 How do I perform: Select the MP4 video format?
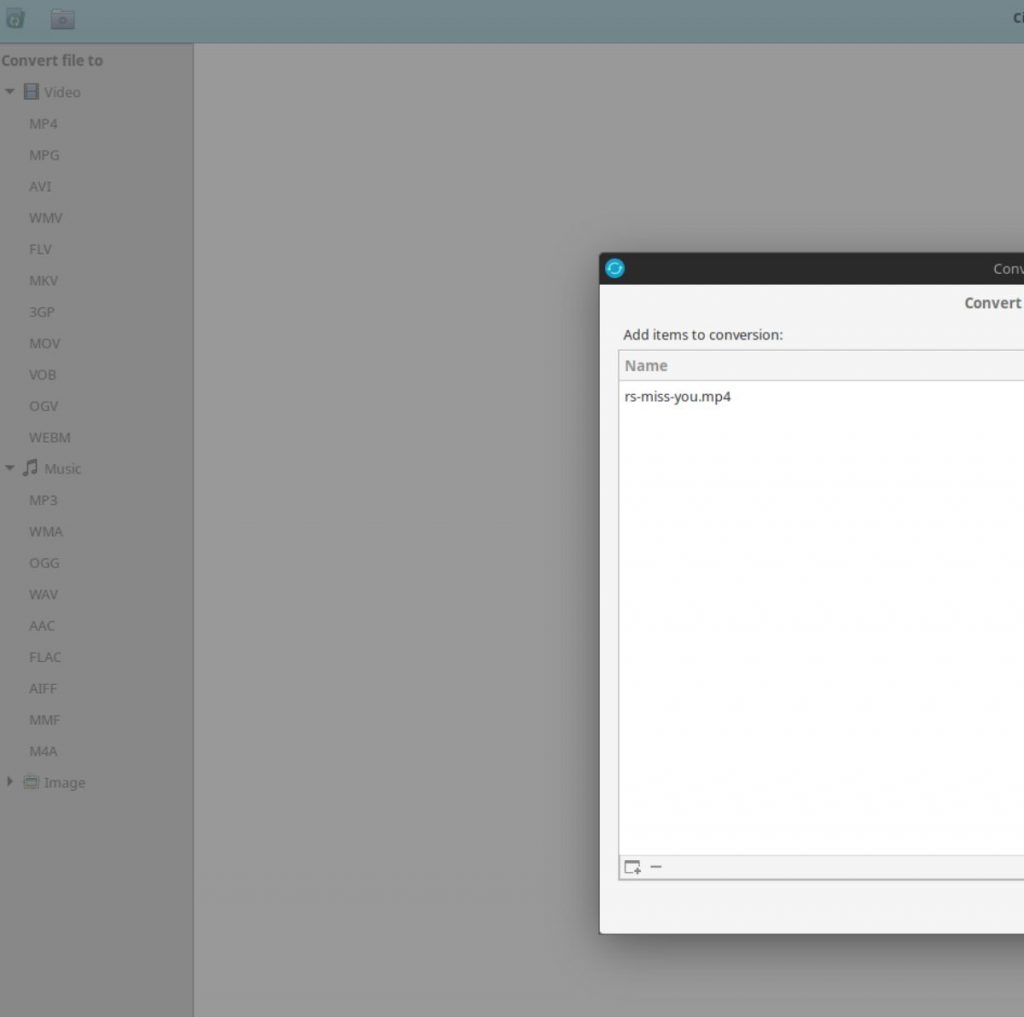coord(43,123)
